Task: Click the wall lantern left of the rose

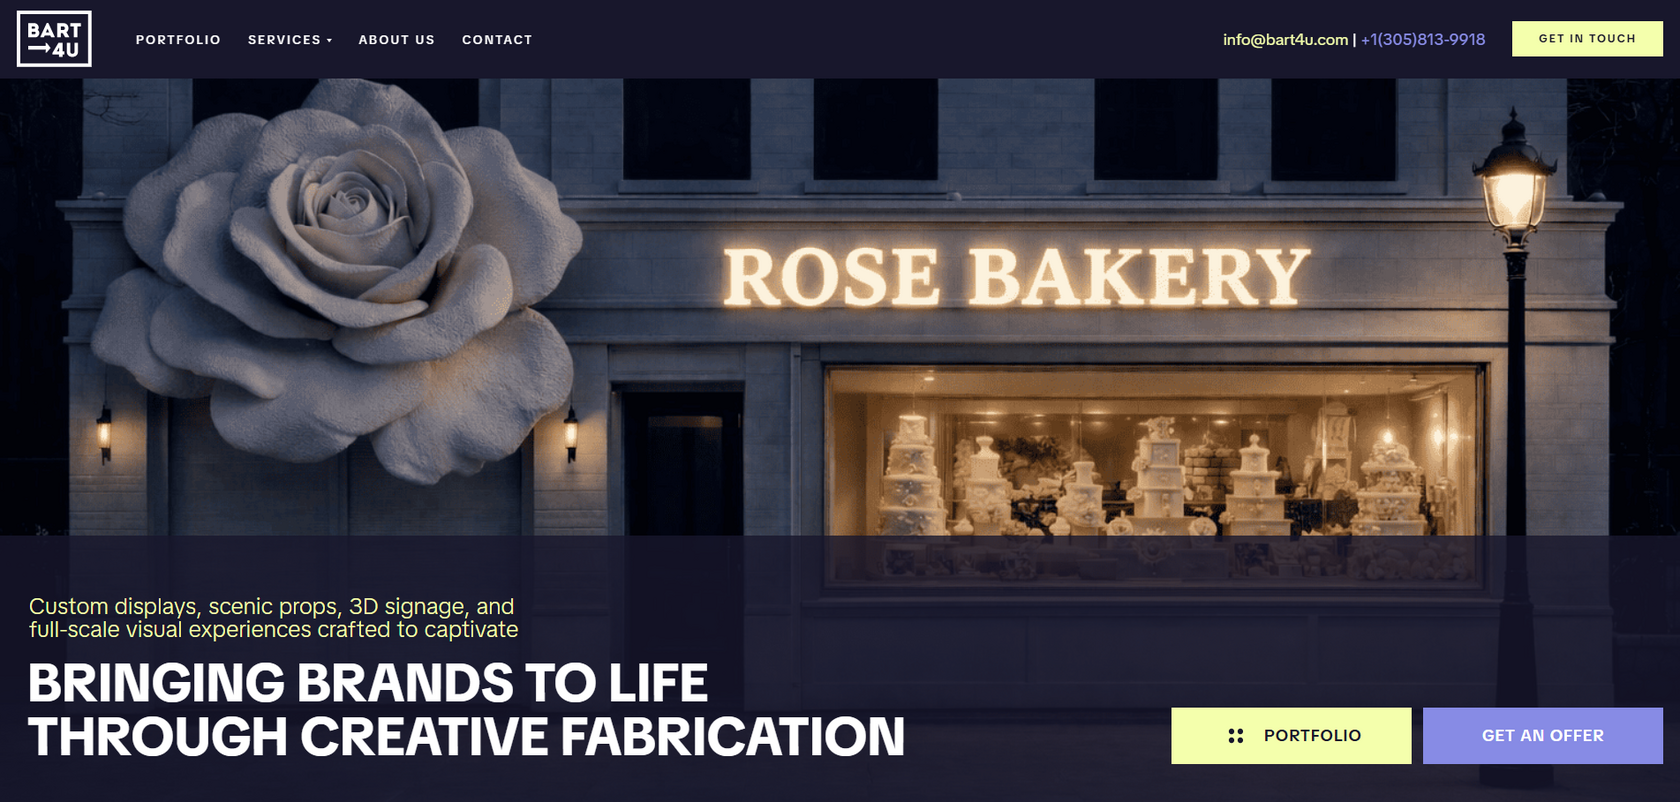Action: pyautogui.click(x=104, y=434)
